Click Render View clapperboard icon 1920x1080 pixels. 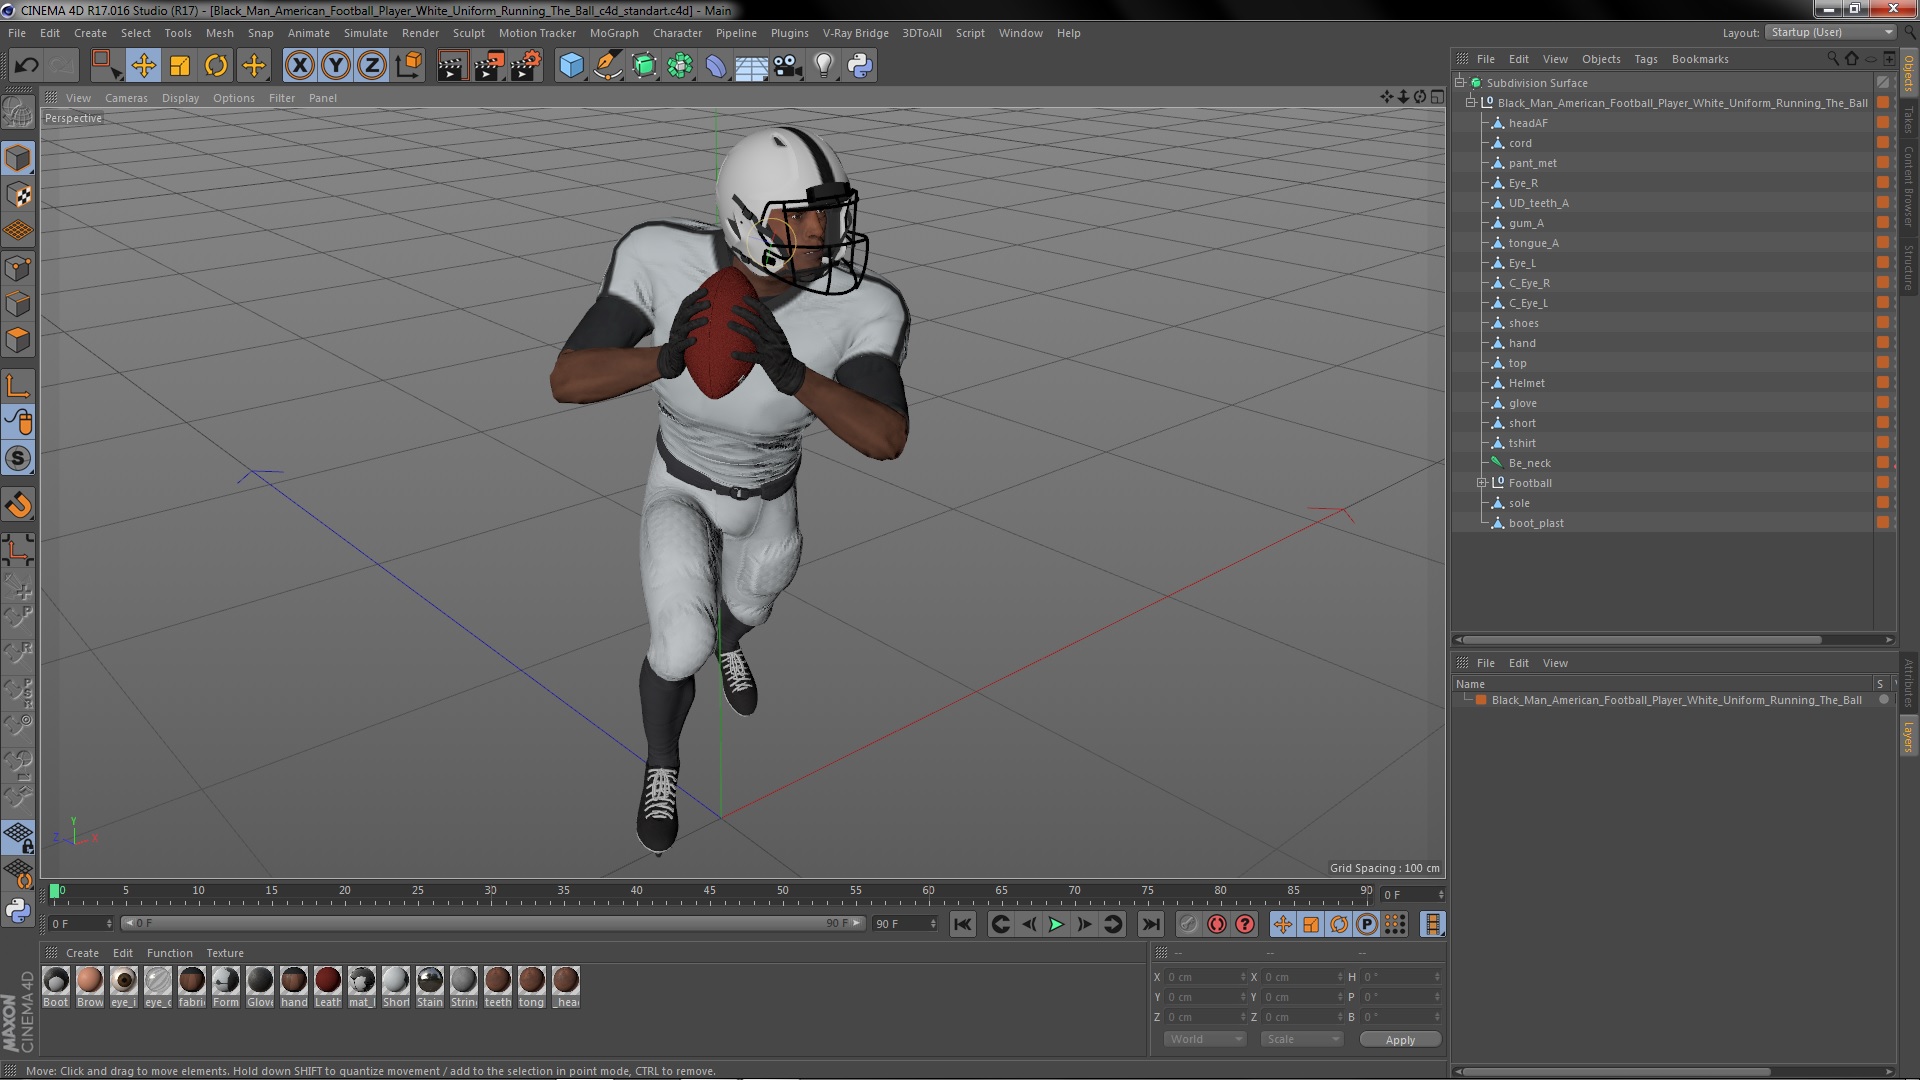[x=451, y=66]
